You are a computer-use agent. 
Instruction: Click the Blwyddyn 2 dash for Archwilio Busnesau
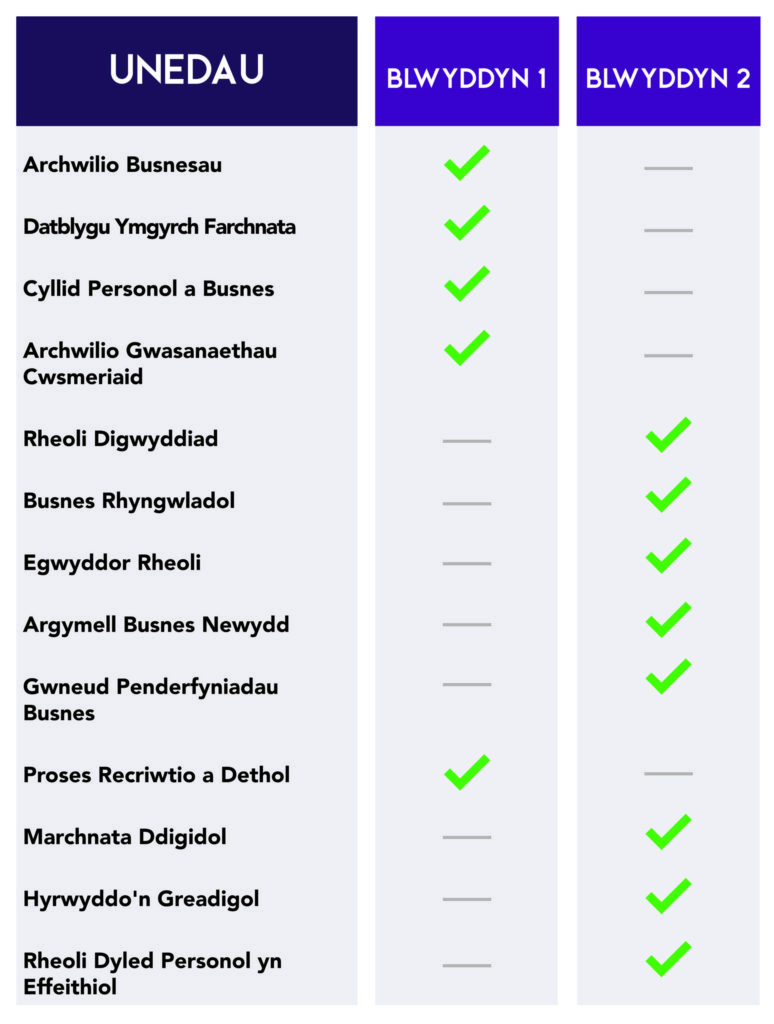coord(668,168)
